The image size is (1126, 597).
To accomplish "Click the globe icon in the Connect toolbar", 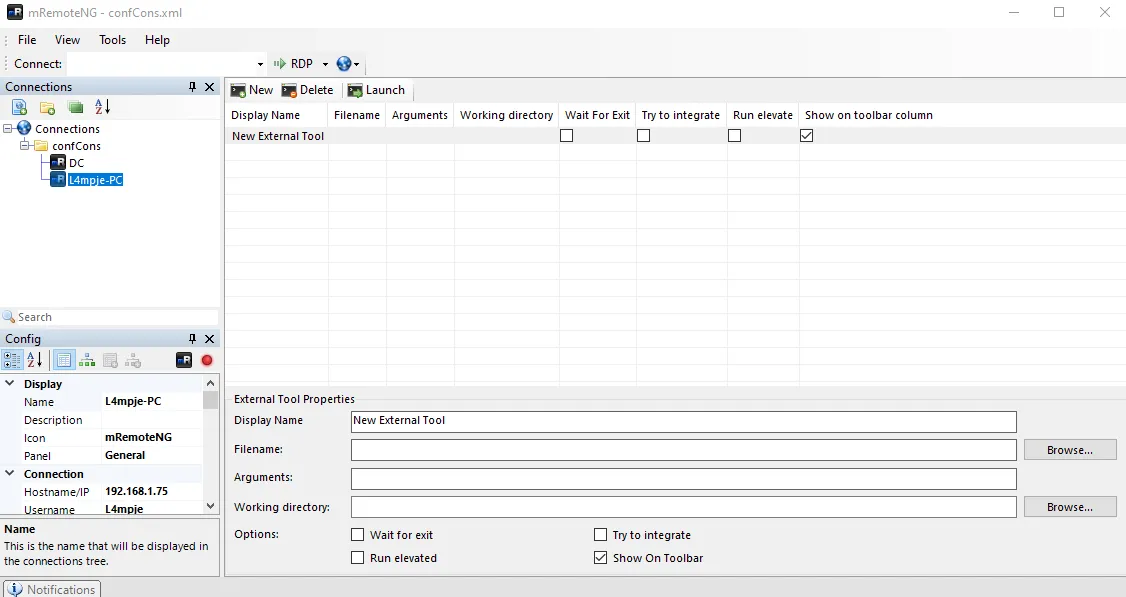I will 344,64.
